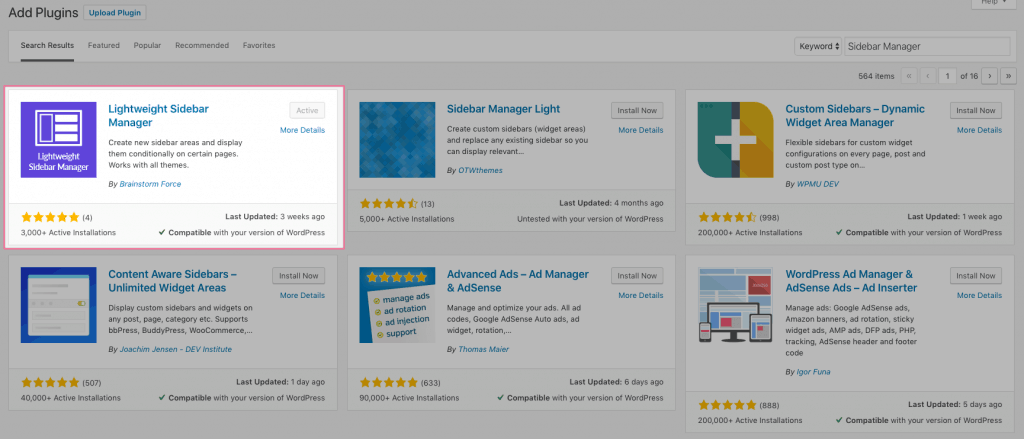This screenshot has width=1024, height=439.
Task: Open WordPress Ad Manager & AdSense Ads title
Action: (851, 281)
